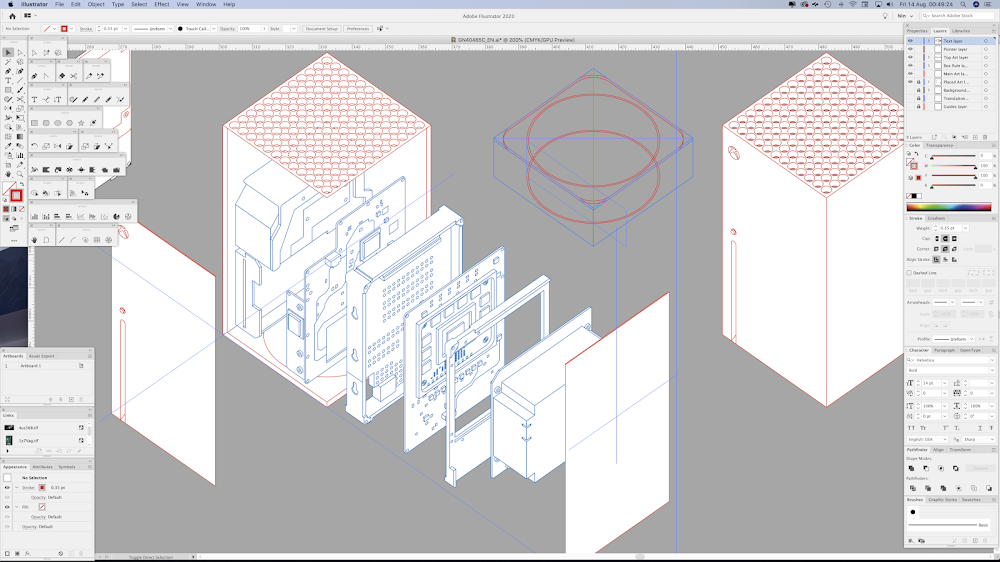This screenshot has width=1000, height=562.
Task: Pick the Rounded Rectangle tool in tearoff panel
Action: tap(46, 123)
